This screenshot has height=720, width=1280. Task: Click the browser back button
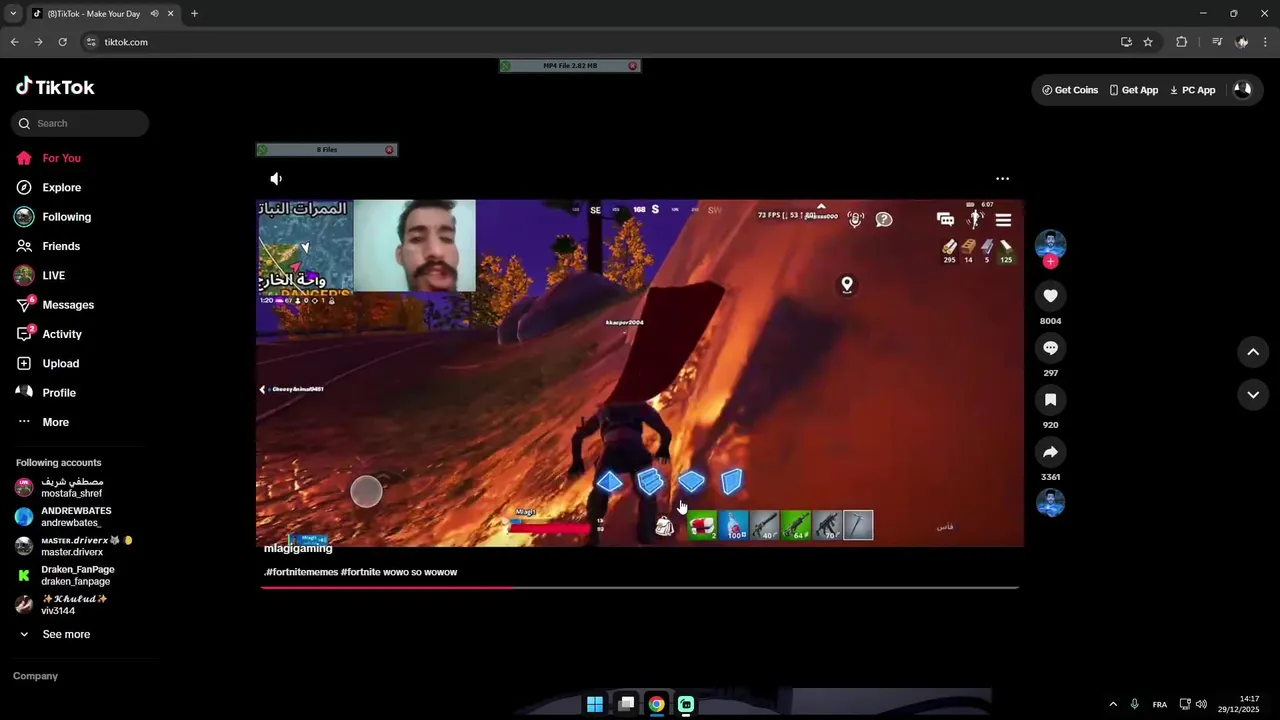(x=14, y=42)
